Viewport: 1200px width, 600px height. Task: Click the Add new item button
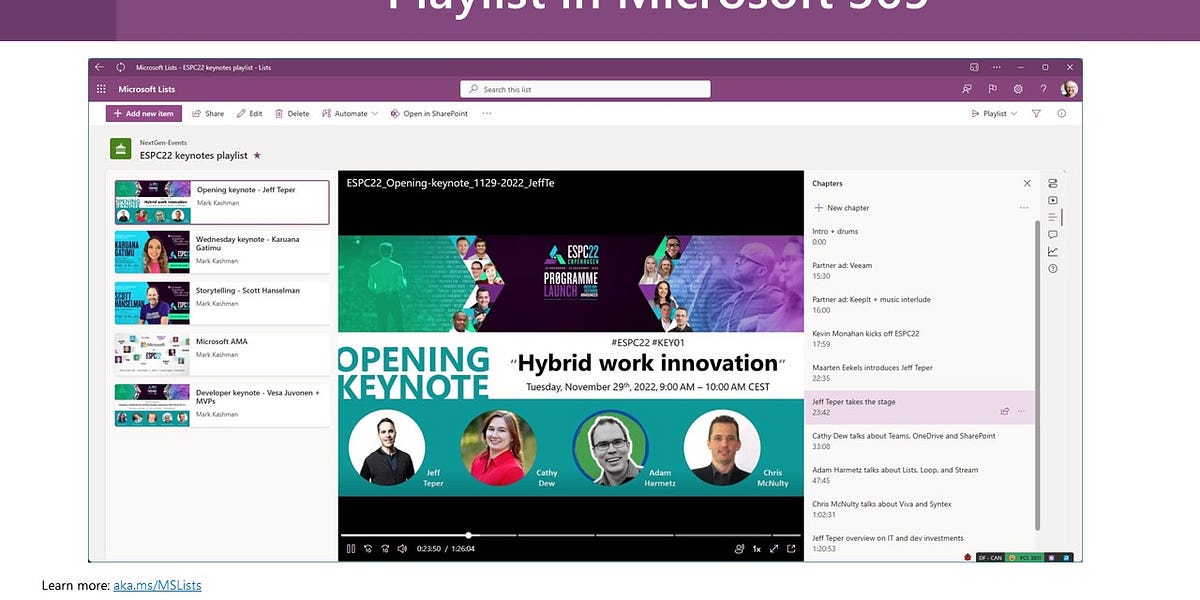(142, 113)
